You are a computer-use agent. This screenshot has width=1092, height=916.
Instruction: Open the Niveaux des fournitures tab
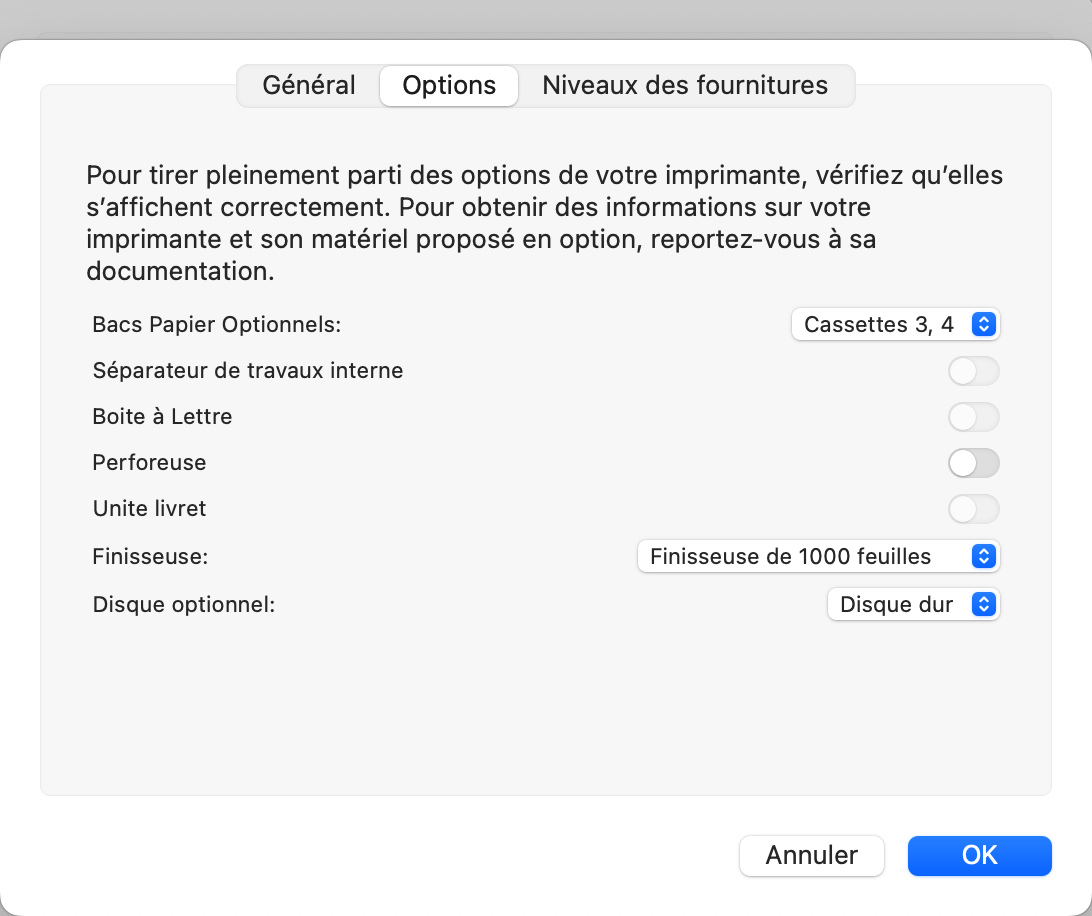[685, 86]
